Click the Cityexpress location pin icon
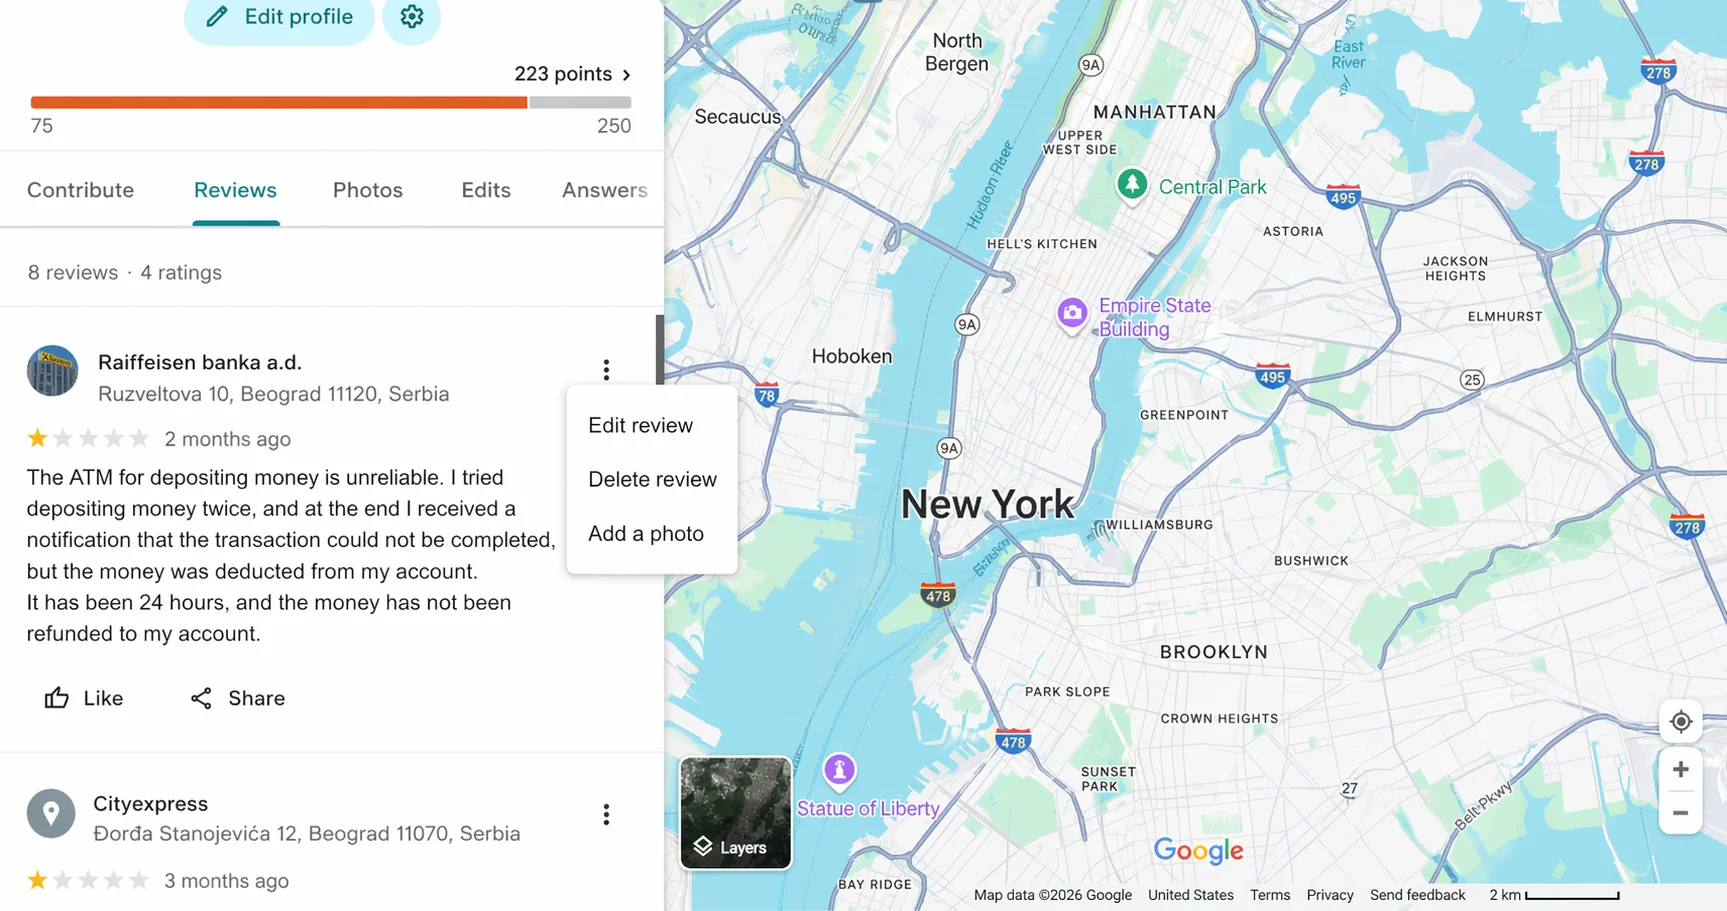The image size is (1727, 911). click(x=51, y=814)
